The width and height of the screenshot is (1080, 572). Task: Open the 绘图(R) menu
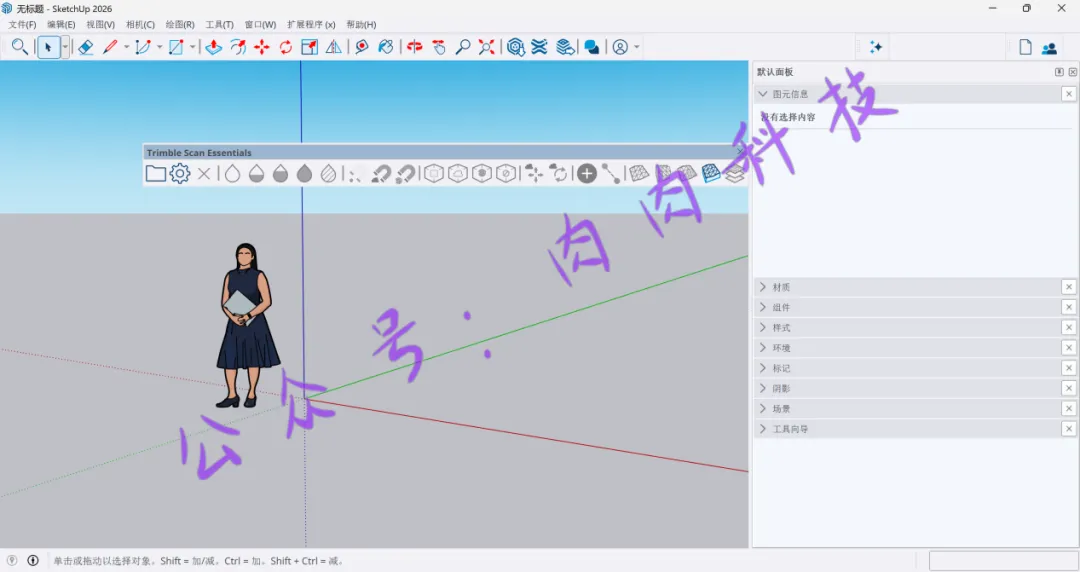click(180, 24)
